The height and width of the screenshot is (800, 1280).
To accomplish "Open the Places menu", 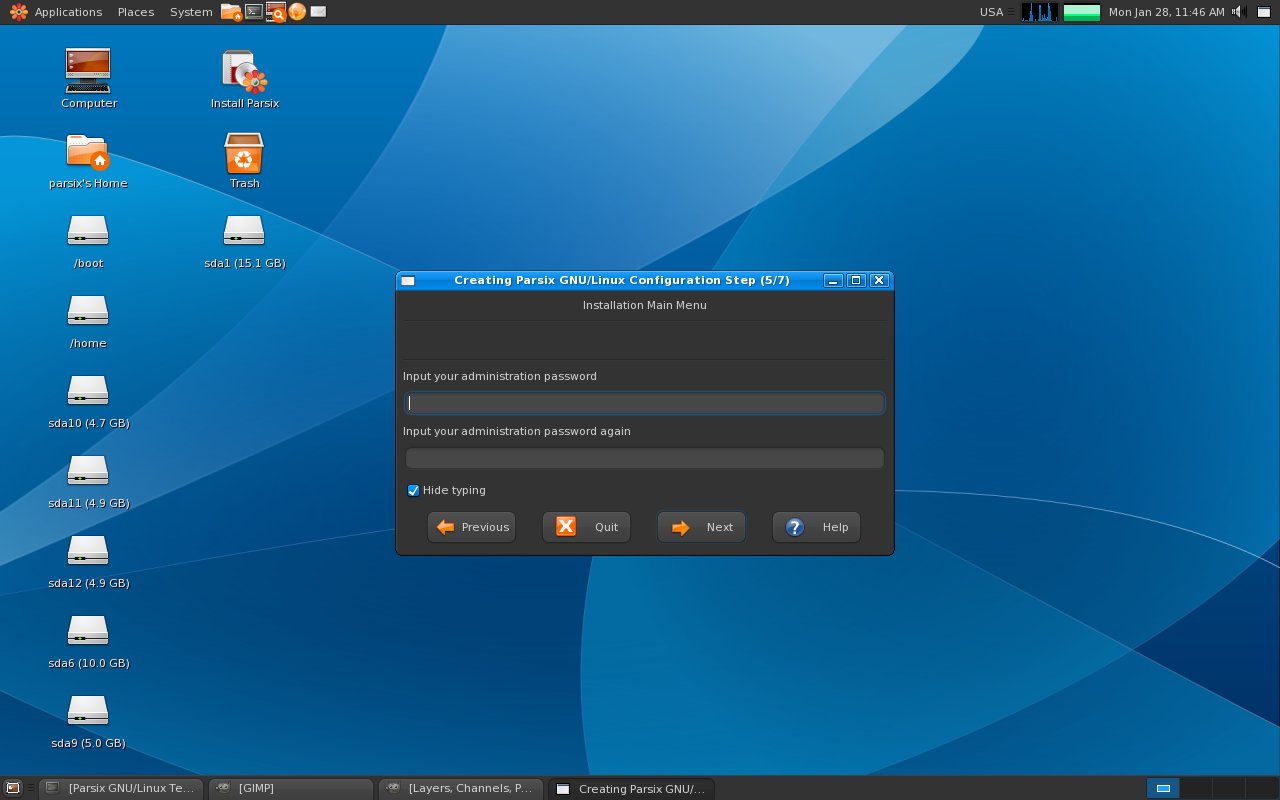I will pyautogui.click(x=136, y=12).
